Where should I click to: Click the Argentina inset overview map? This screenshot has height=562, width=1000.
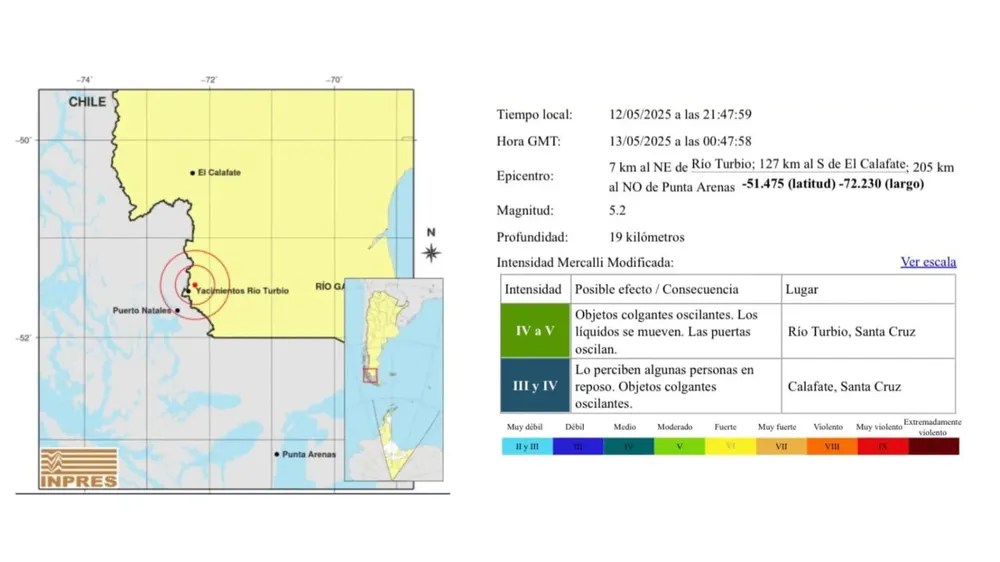pyautogui.click(x=393, y=379)
